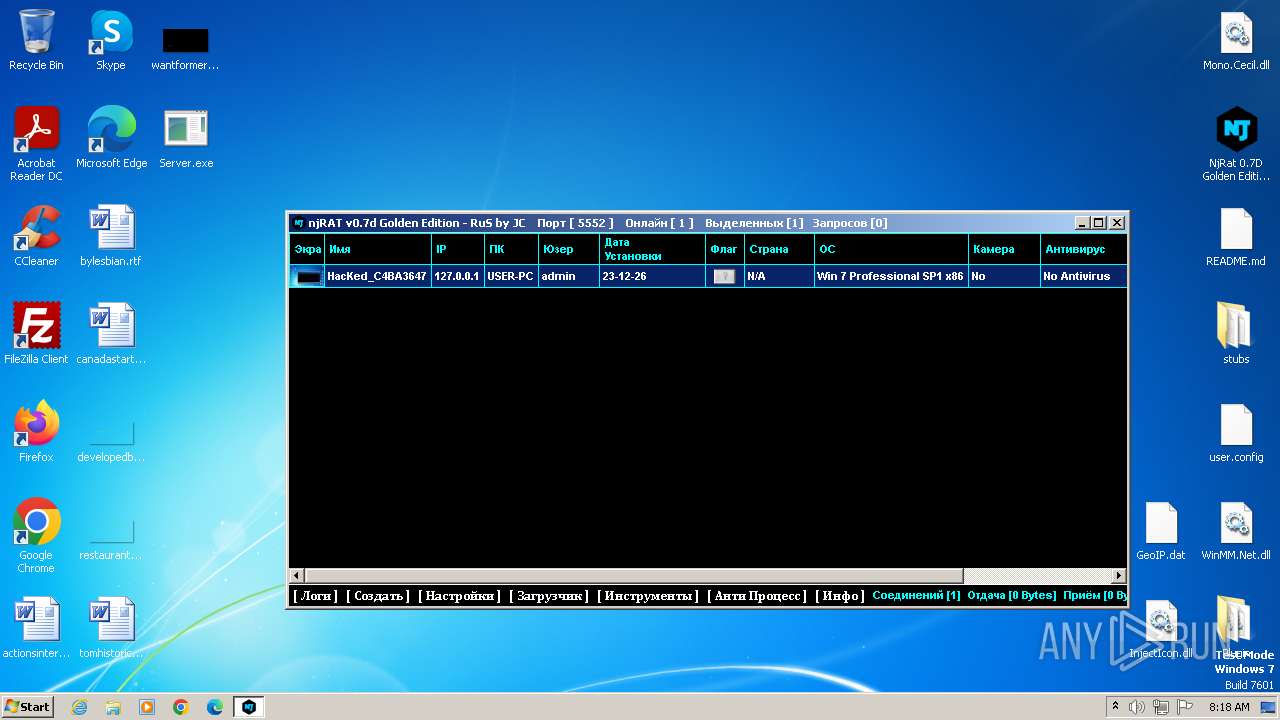
Task: Open the Инфо menu item
Action: [x=840, y=595]
